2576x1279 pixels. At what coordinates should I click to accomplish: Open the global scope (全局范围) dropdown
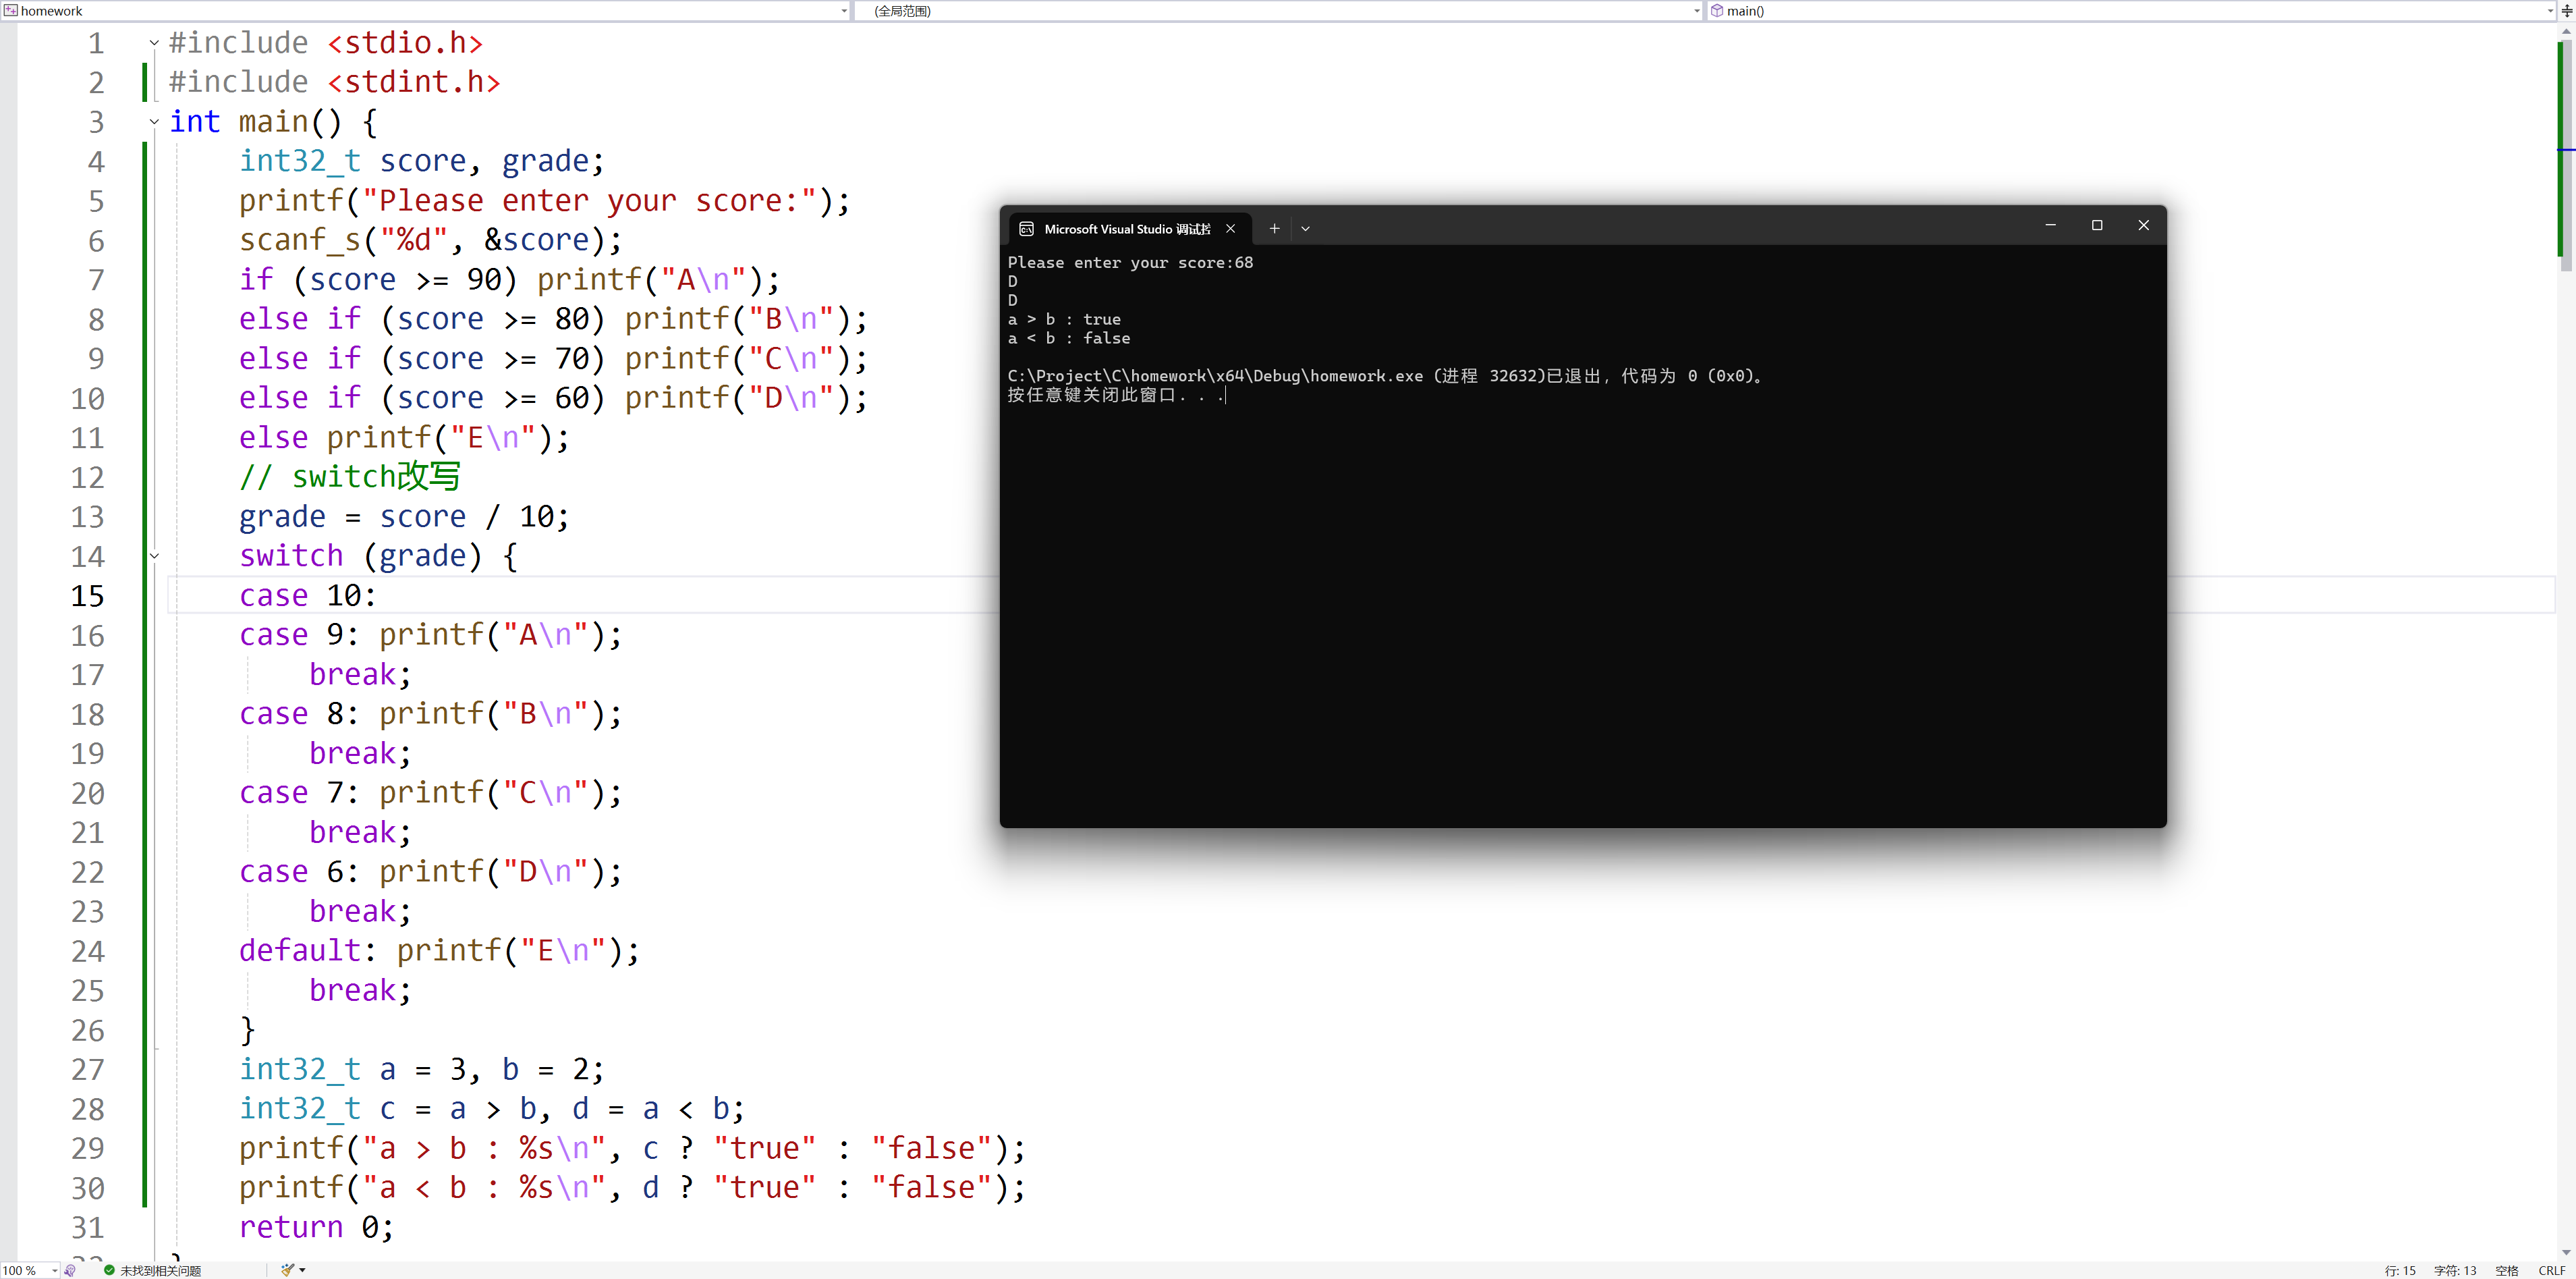pos(1696,11)
